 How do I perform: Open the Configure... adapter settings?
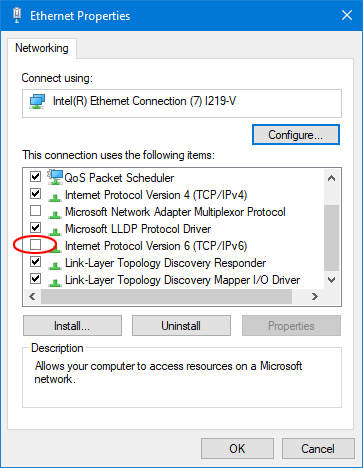click(296, 135)
